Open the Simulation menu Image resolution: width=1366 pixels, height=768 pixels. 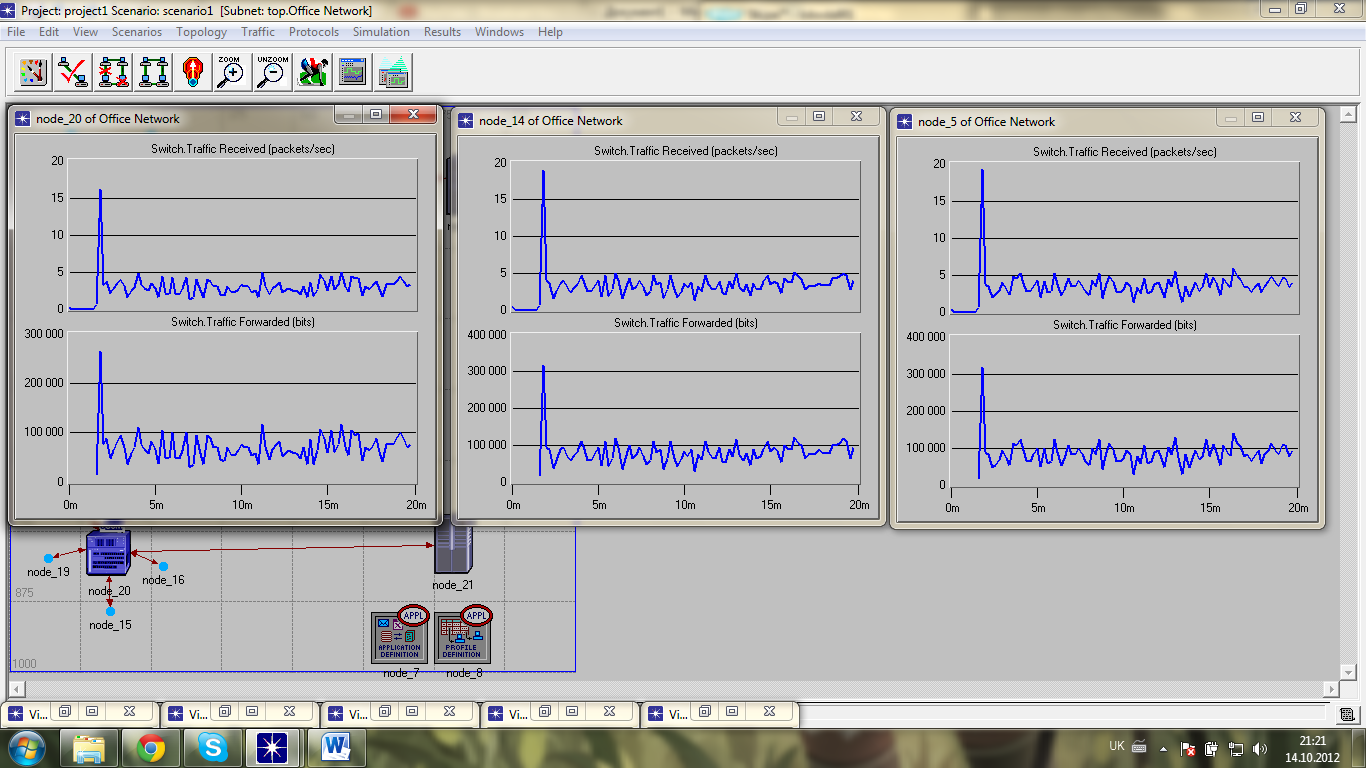(381, 32)
